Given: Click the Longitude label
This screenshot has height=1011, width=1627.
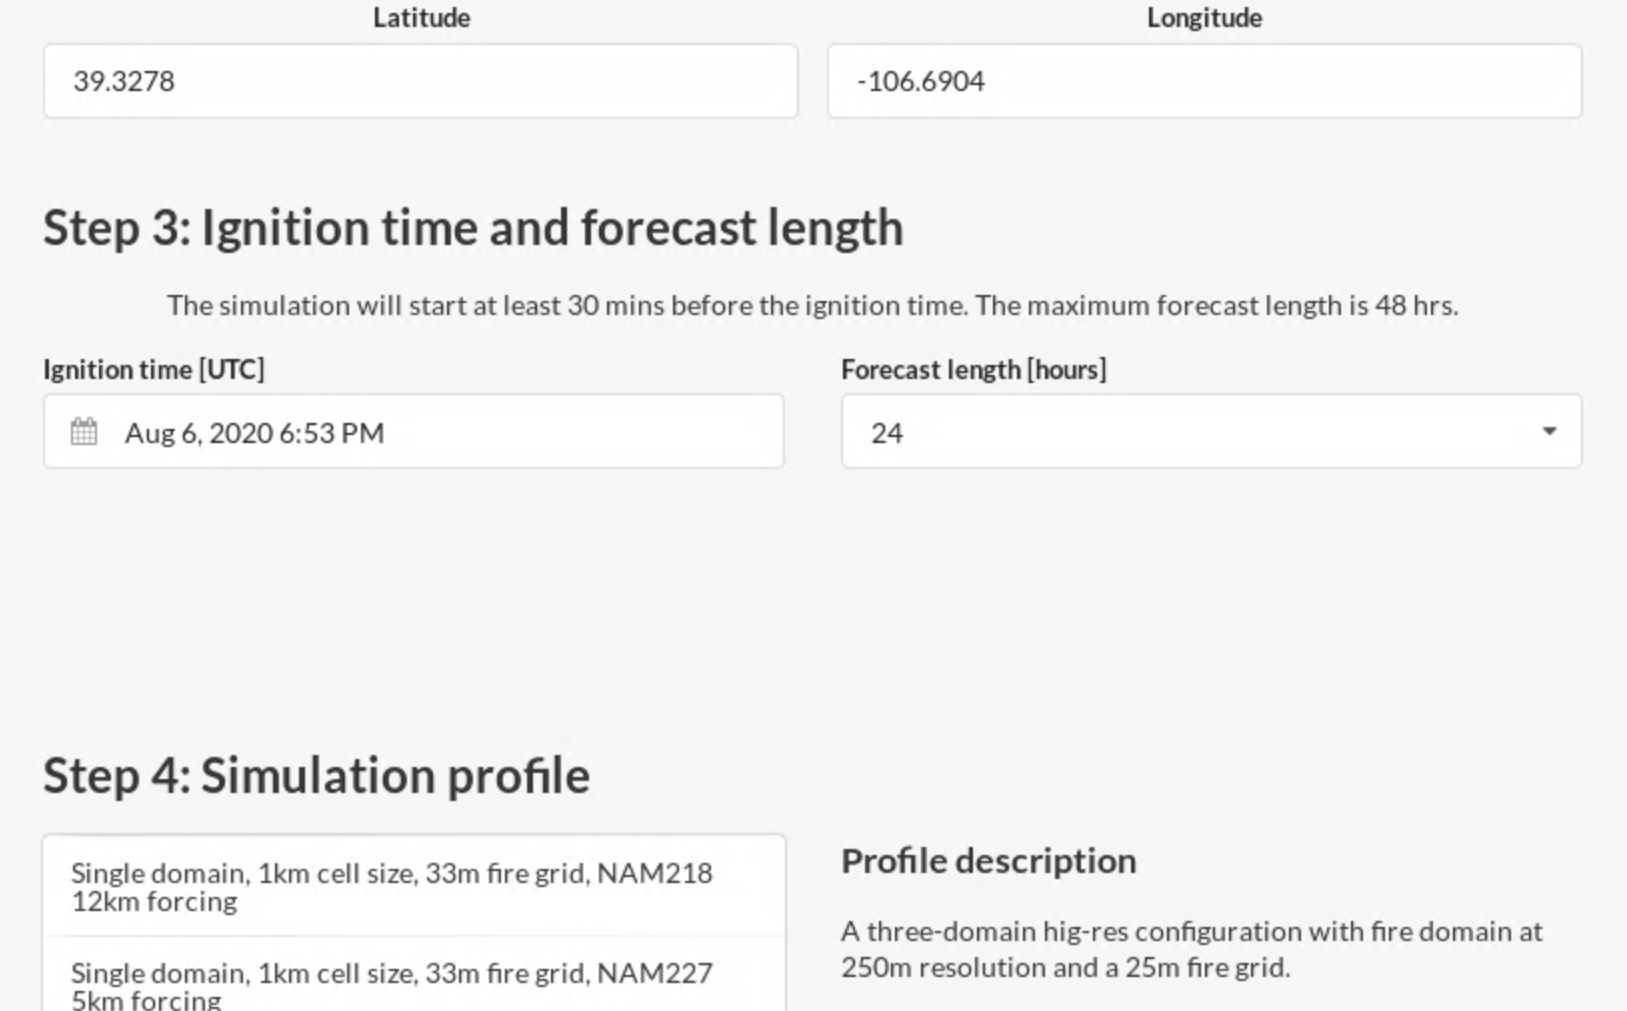Looking at the screenshot, I should [x=1204, y=18].
